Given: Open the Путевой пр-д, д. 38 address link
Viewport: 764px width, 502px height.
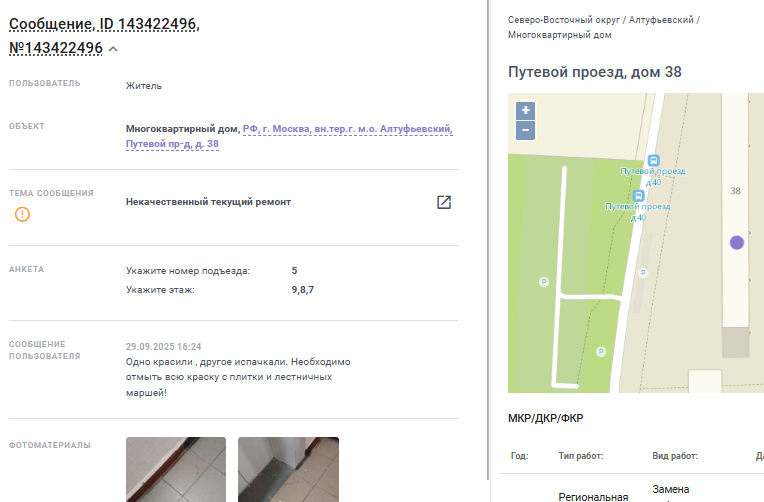Looking at the screenshot, I should click(x=172, y=144).
